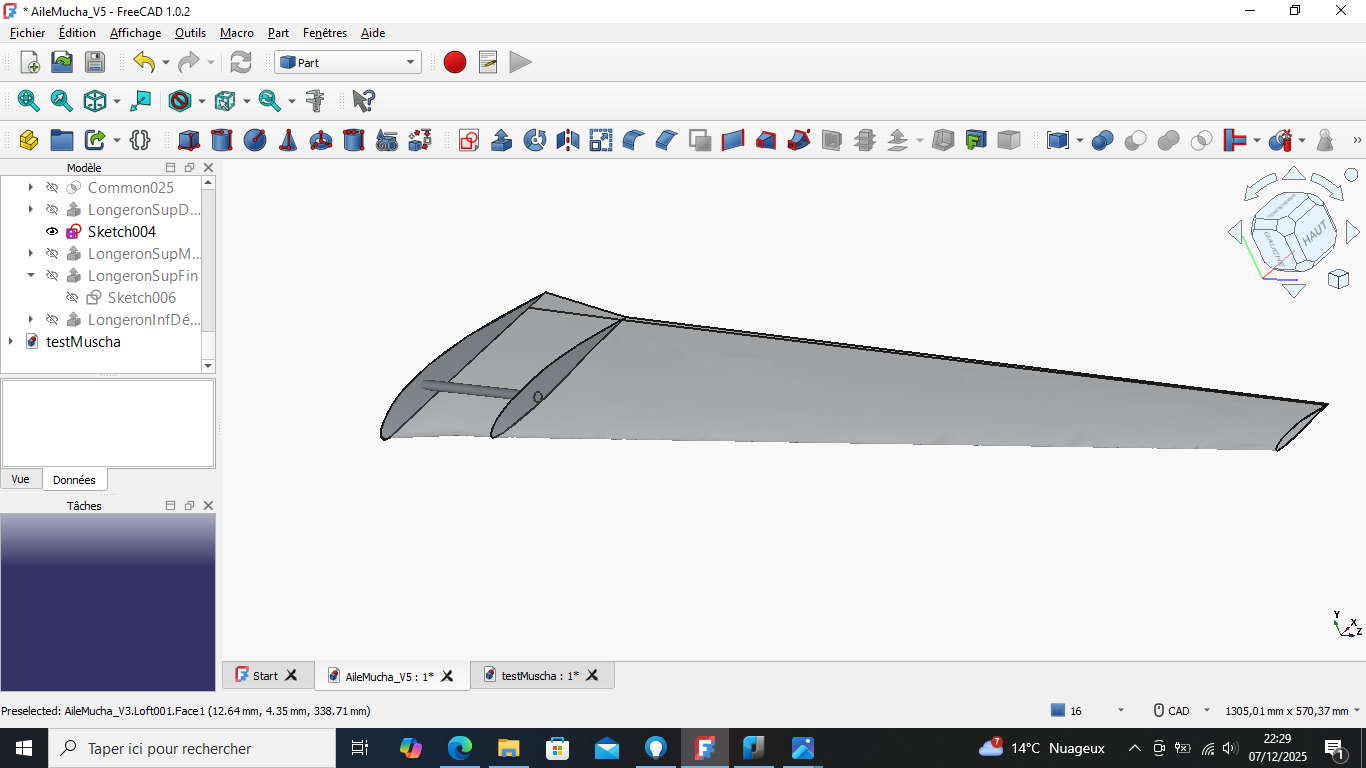Expand the testMuscha document node
Viewport: 1366px width, 768px height.
(x=11, y=342)
